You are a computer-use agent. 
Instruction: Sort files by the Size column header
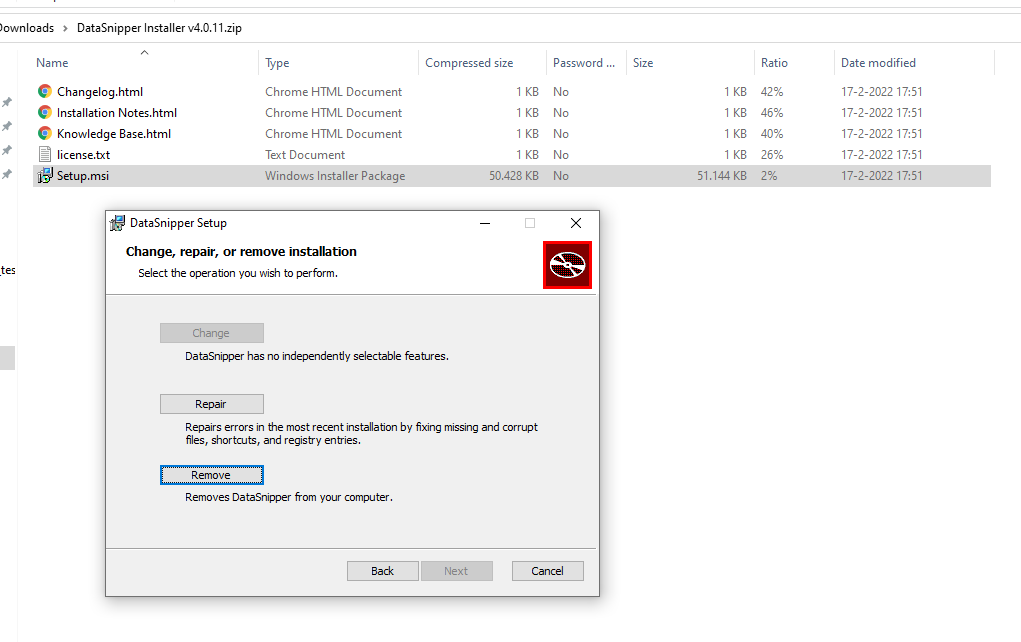(643, 63)
